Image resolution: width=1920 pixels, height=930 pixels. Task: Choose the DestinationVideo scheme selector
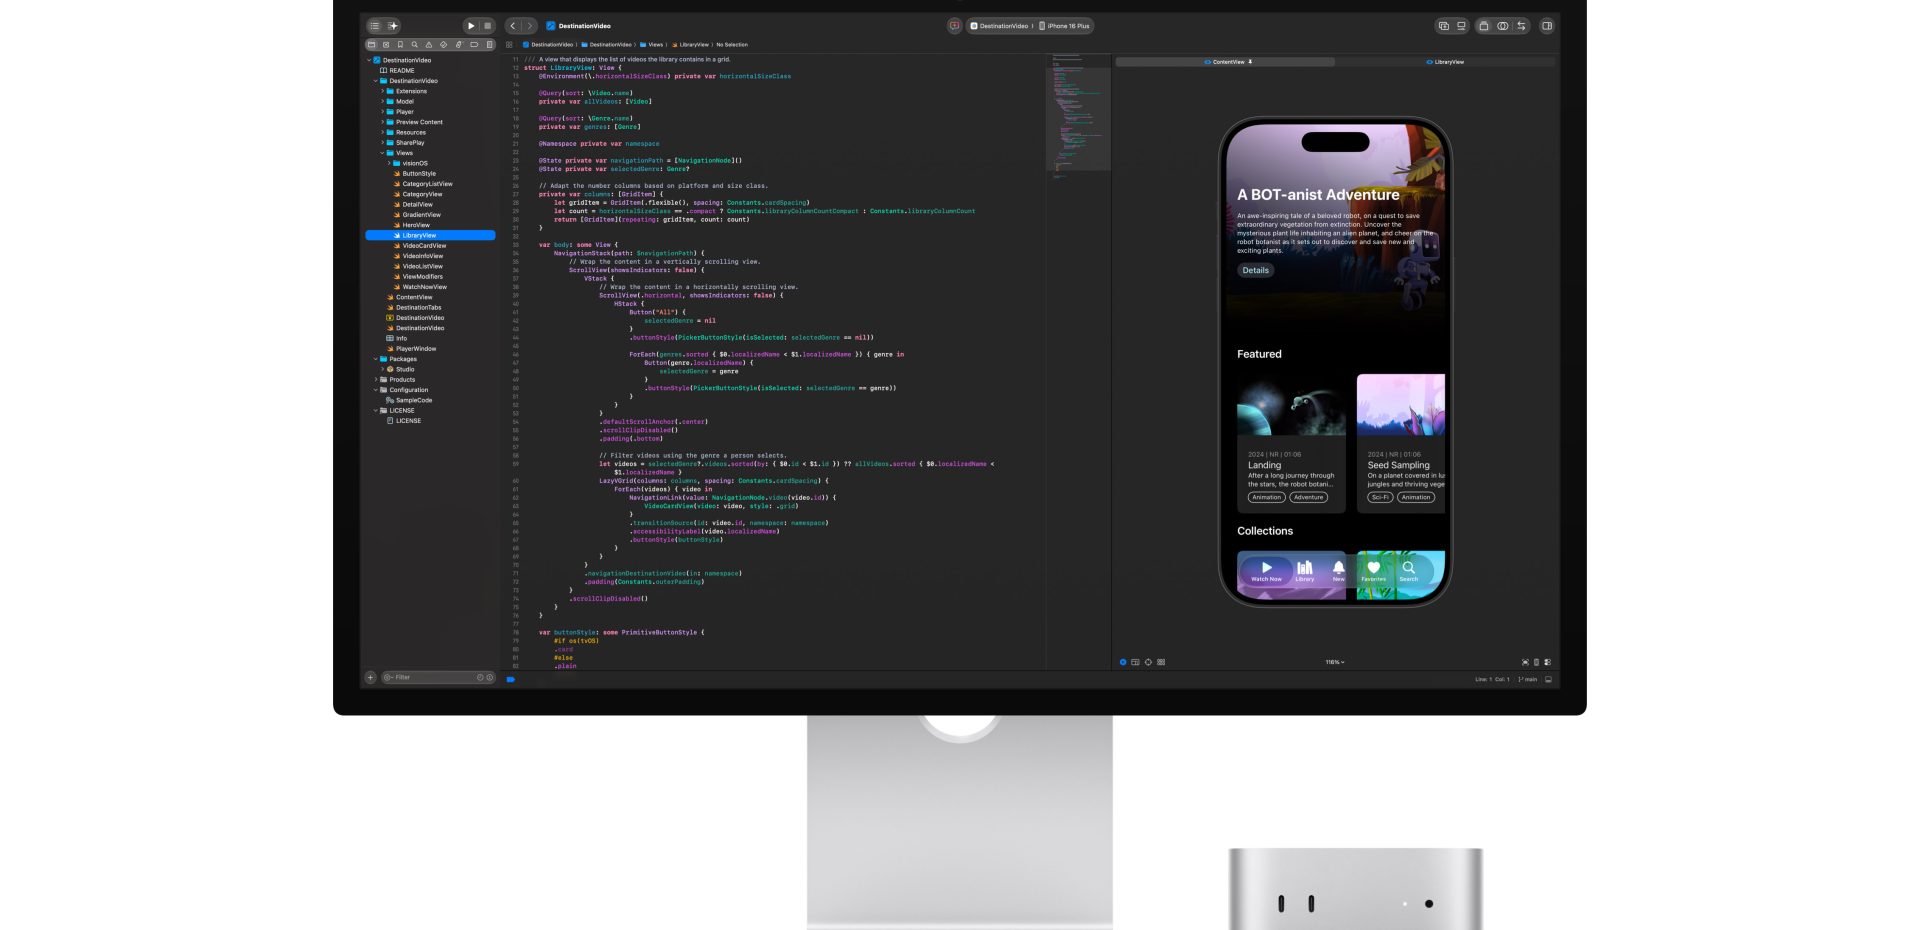pyautogui.click(x=999, y=26)
